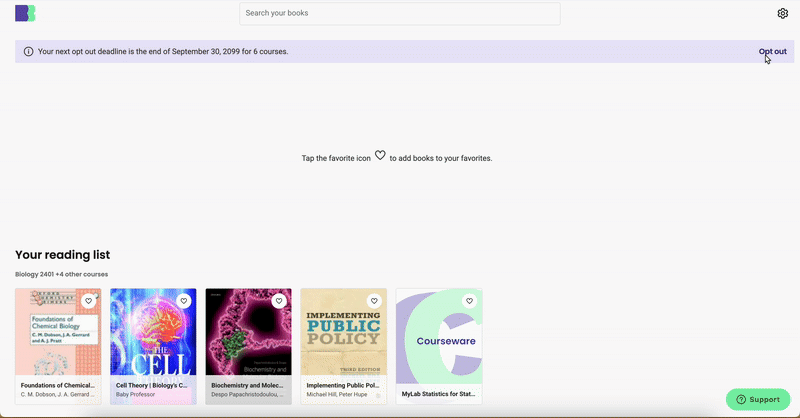The height and width of the screenshot is (418, 800).
Task: Click the bookshelf logo icon
Action: (x=25, y=13)
